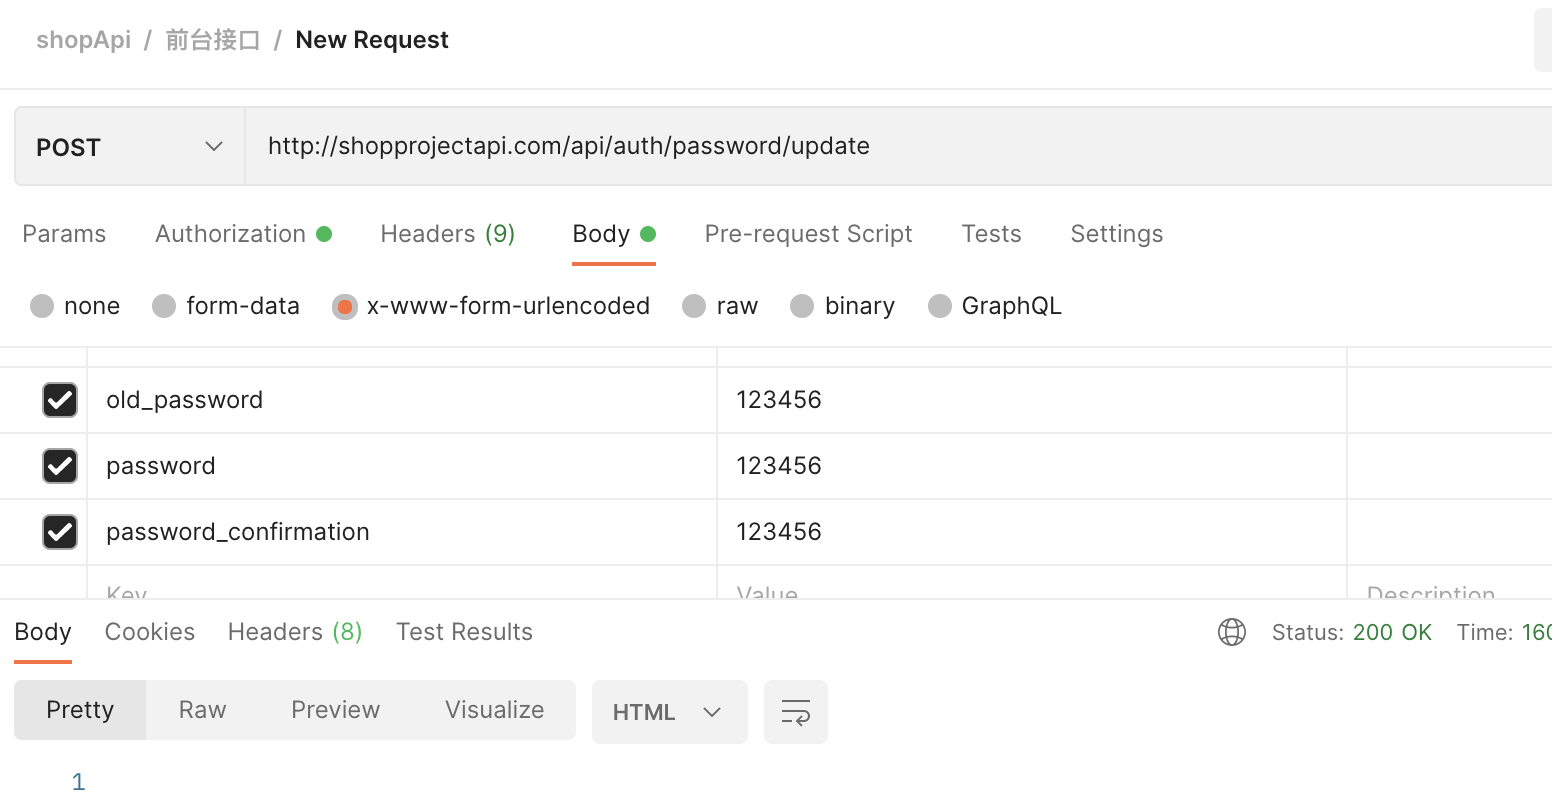The image size is (1552, 808).
Task: Switch to the Authorization tab
Action: (x=231, y=234)
